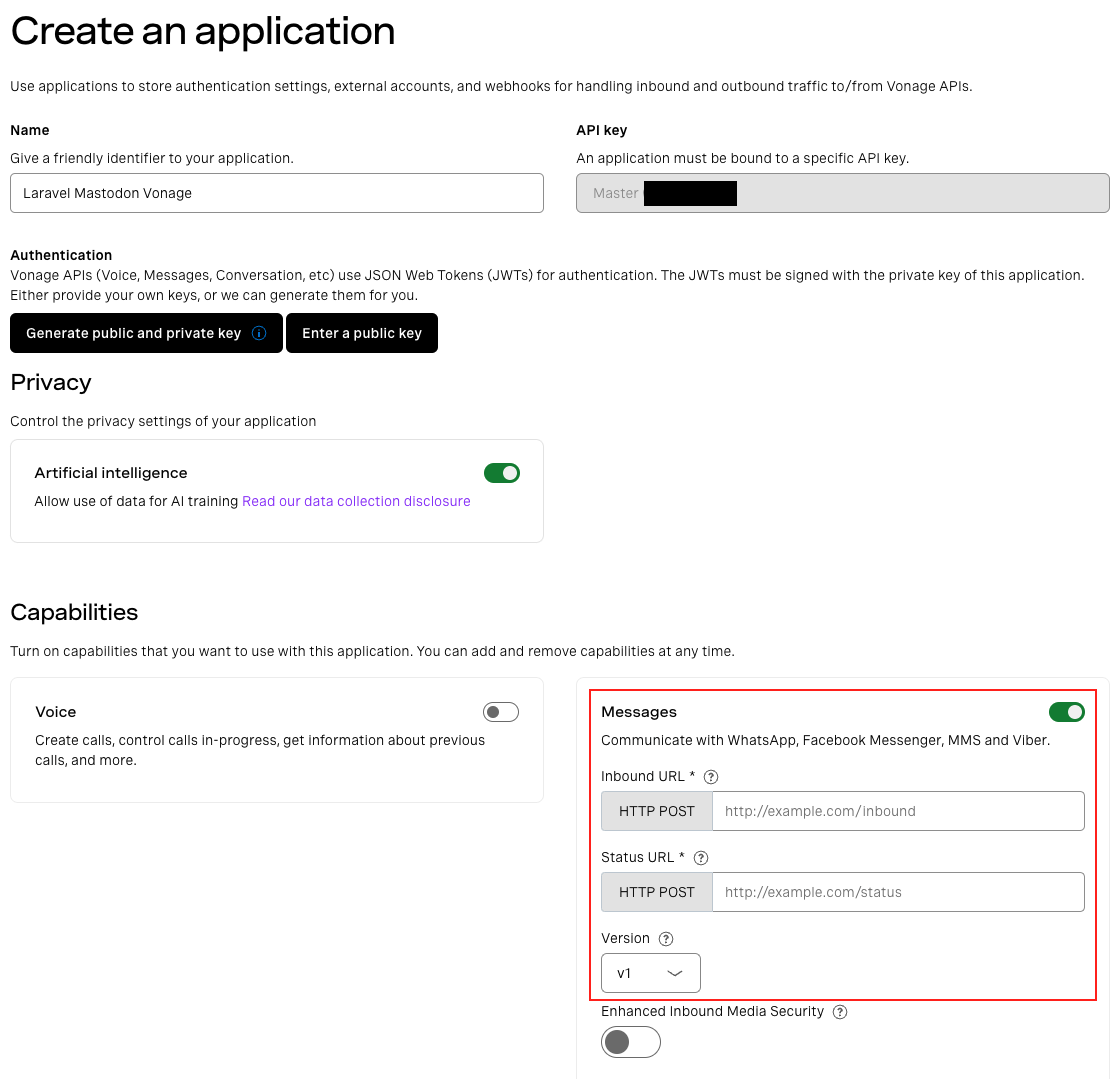
Task: Enable Enhanced Inbound Media Security switch
Action: tap(631, 1042)
